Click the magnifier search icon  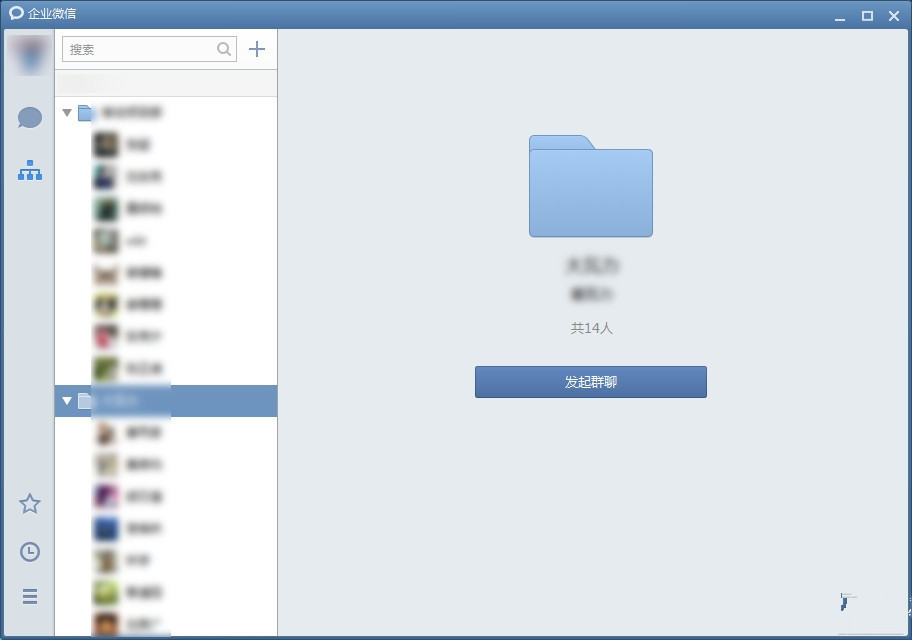224,49
